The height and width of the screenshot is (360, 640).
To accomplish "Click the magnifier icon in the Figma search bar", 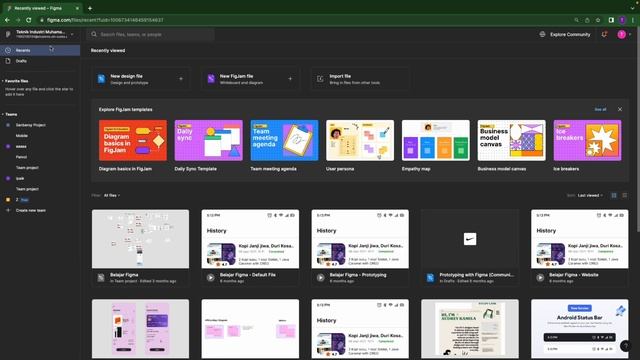I will pyautogui.click(x=94, y=34).
